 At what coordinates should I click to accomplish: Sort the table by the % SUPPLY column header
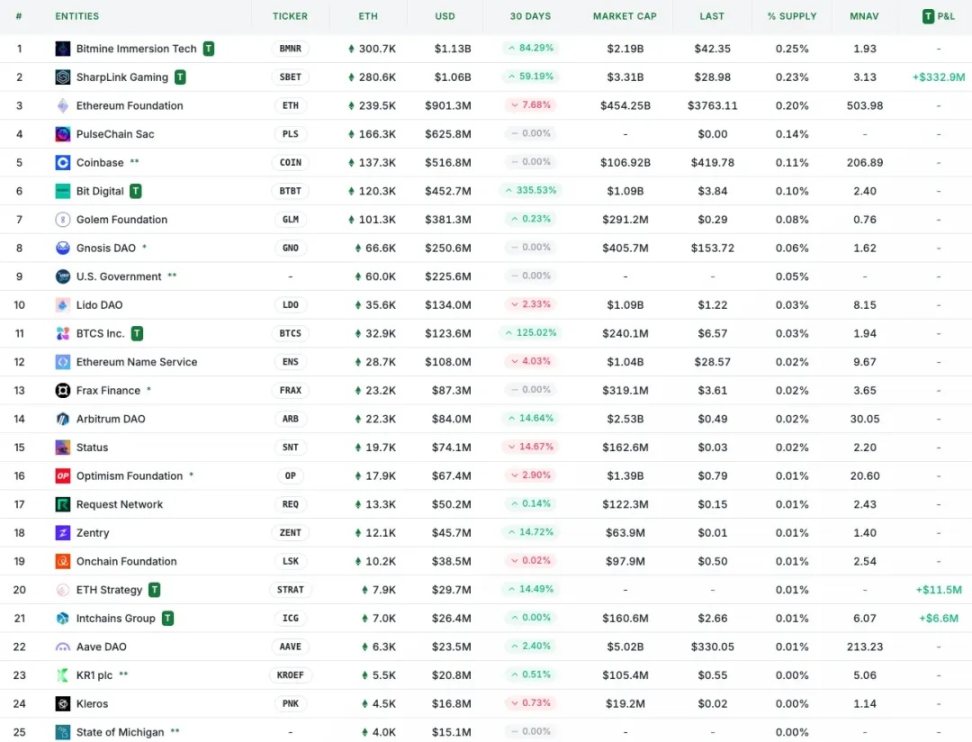792,16
